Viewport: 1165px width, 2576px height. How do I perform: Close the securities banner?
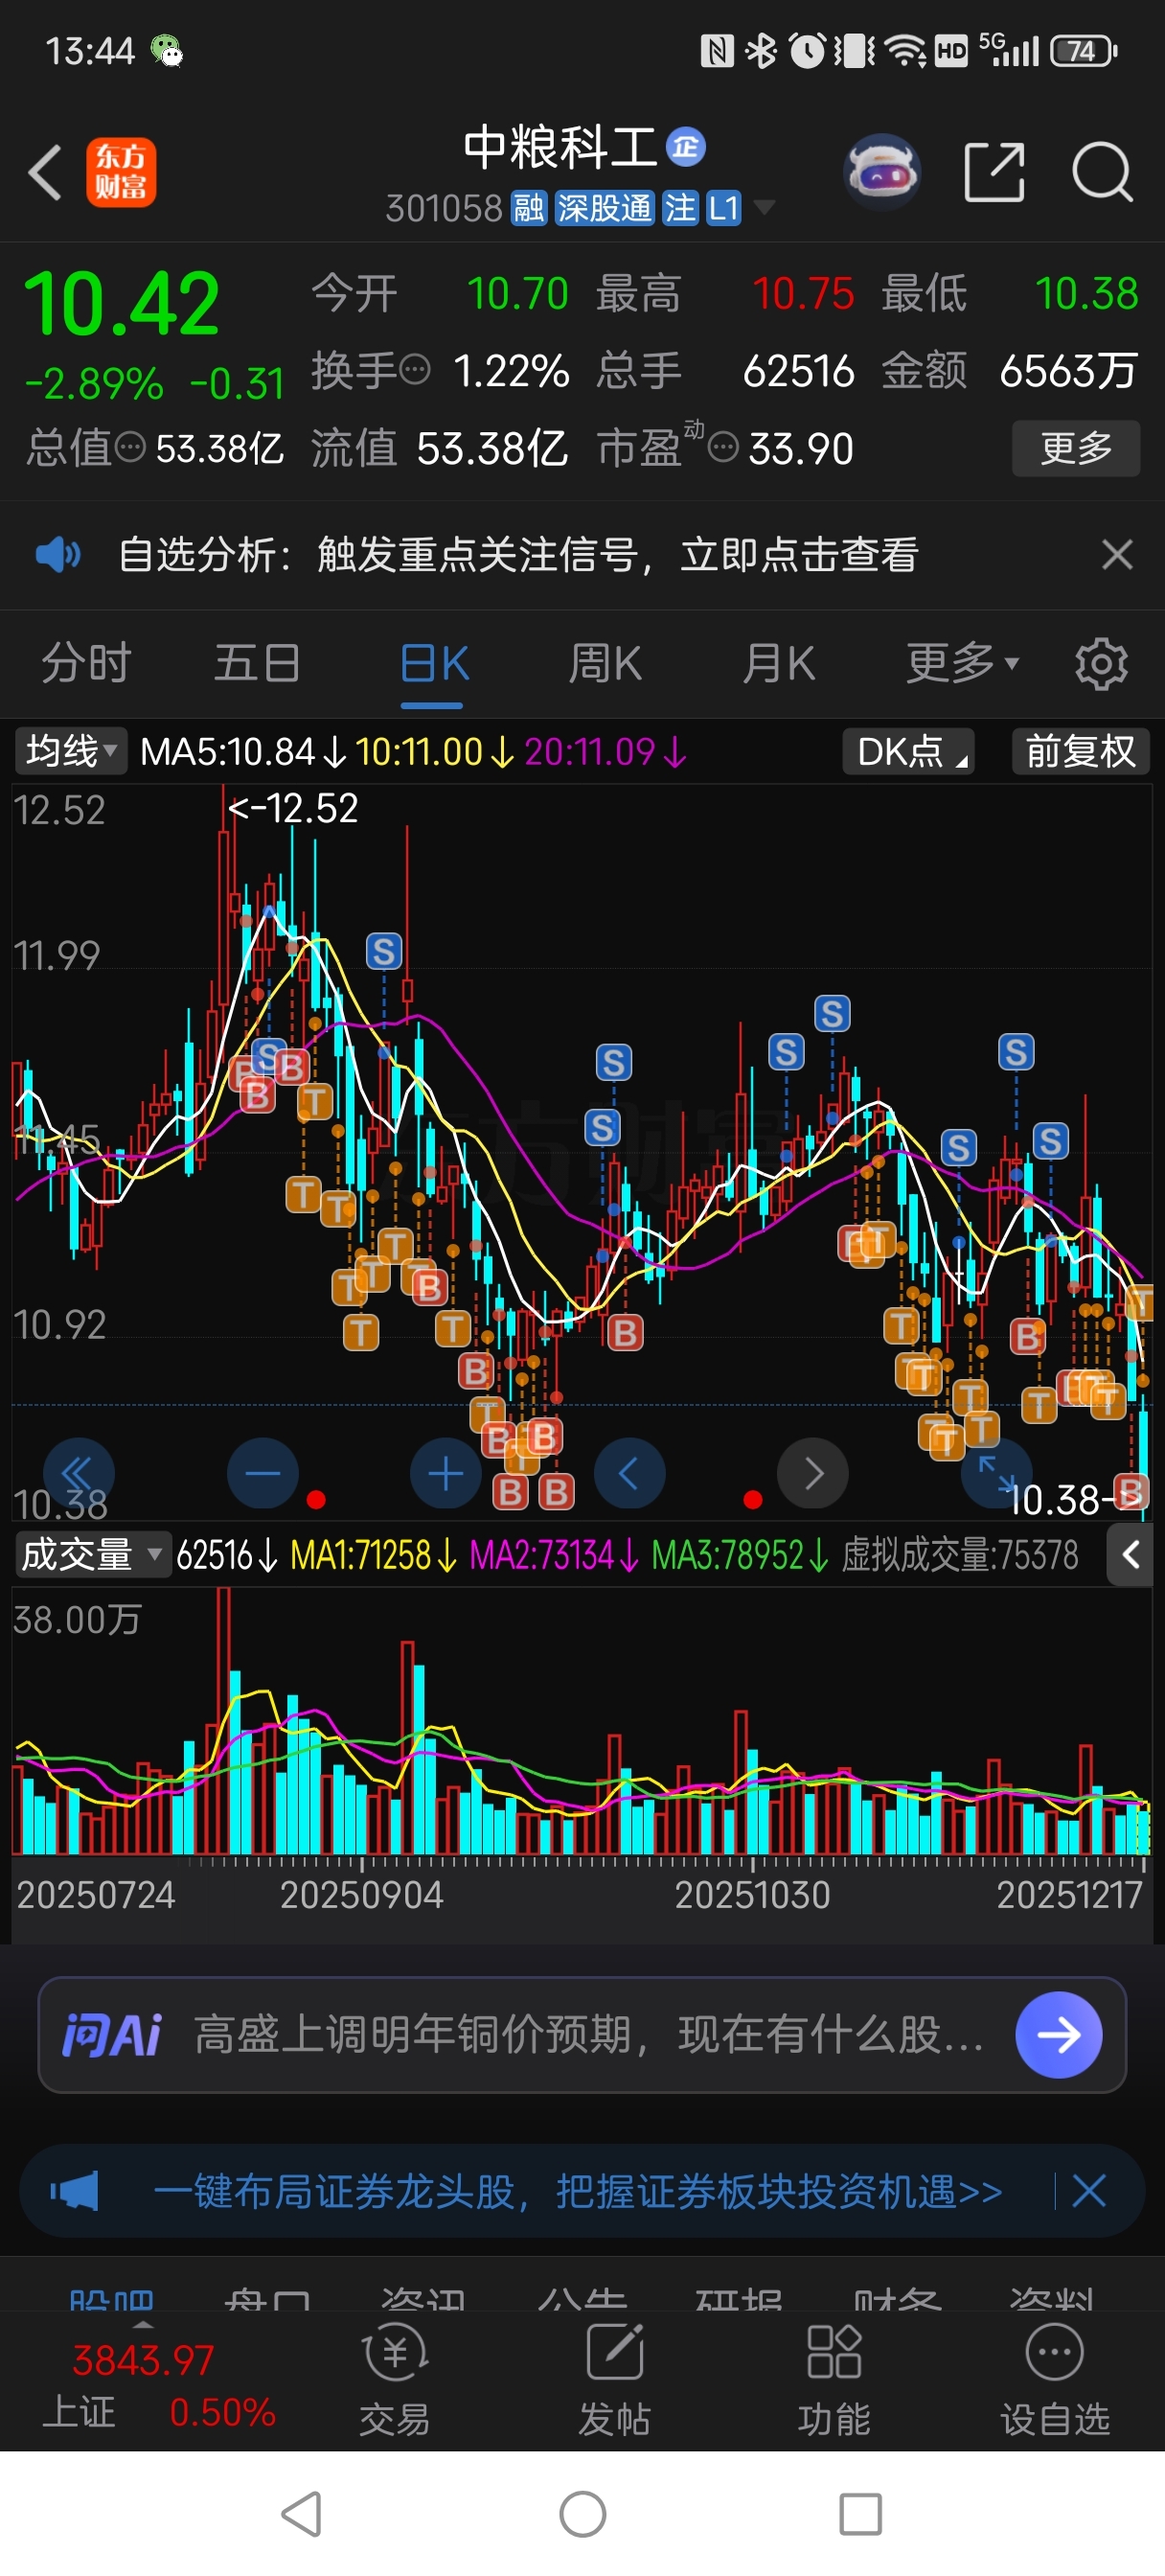tap(1088, 2191)
